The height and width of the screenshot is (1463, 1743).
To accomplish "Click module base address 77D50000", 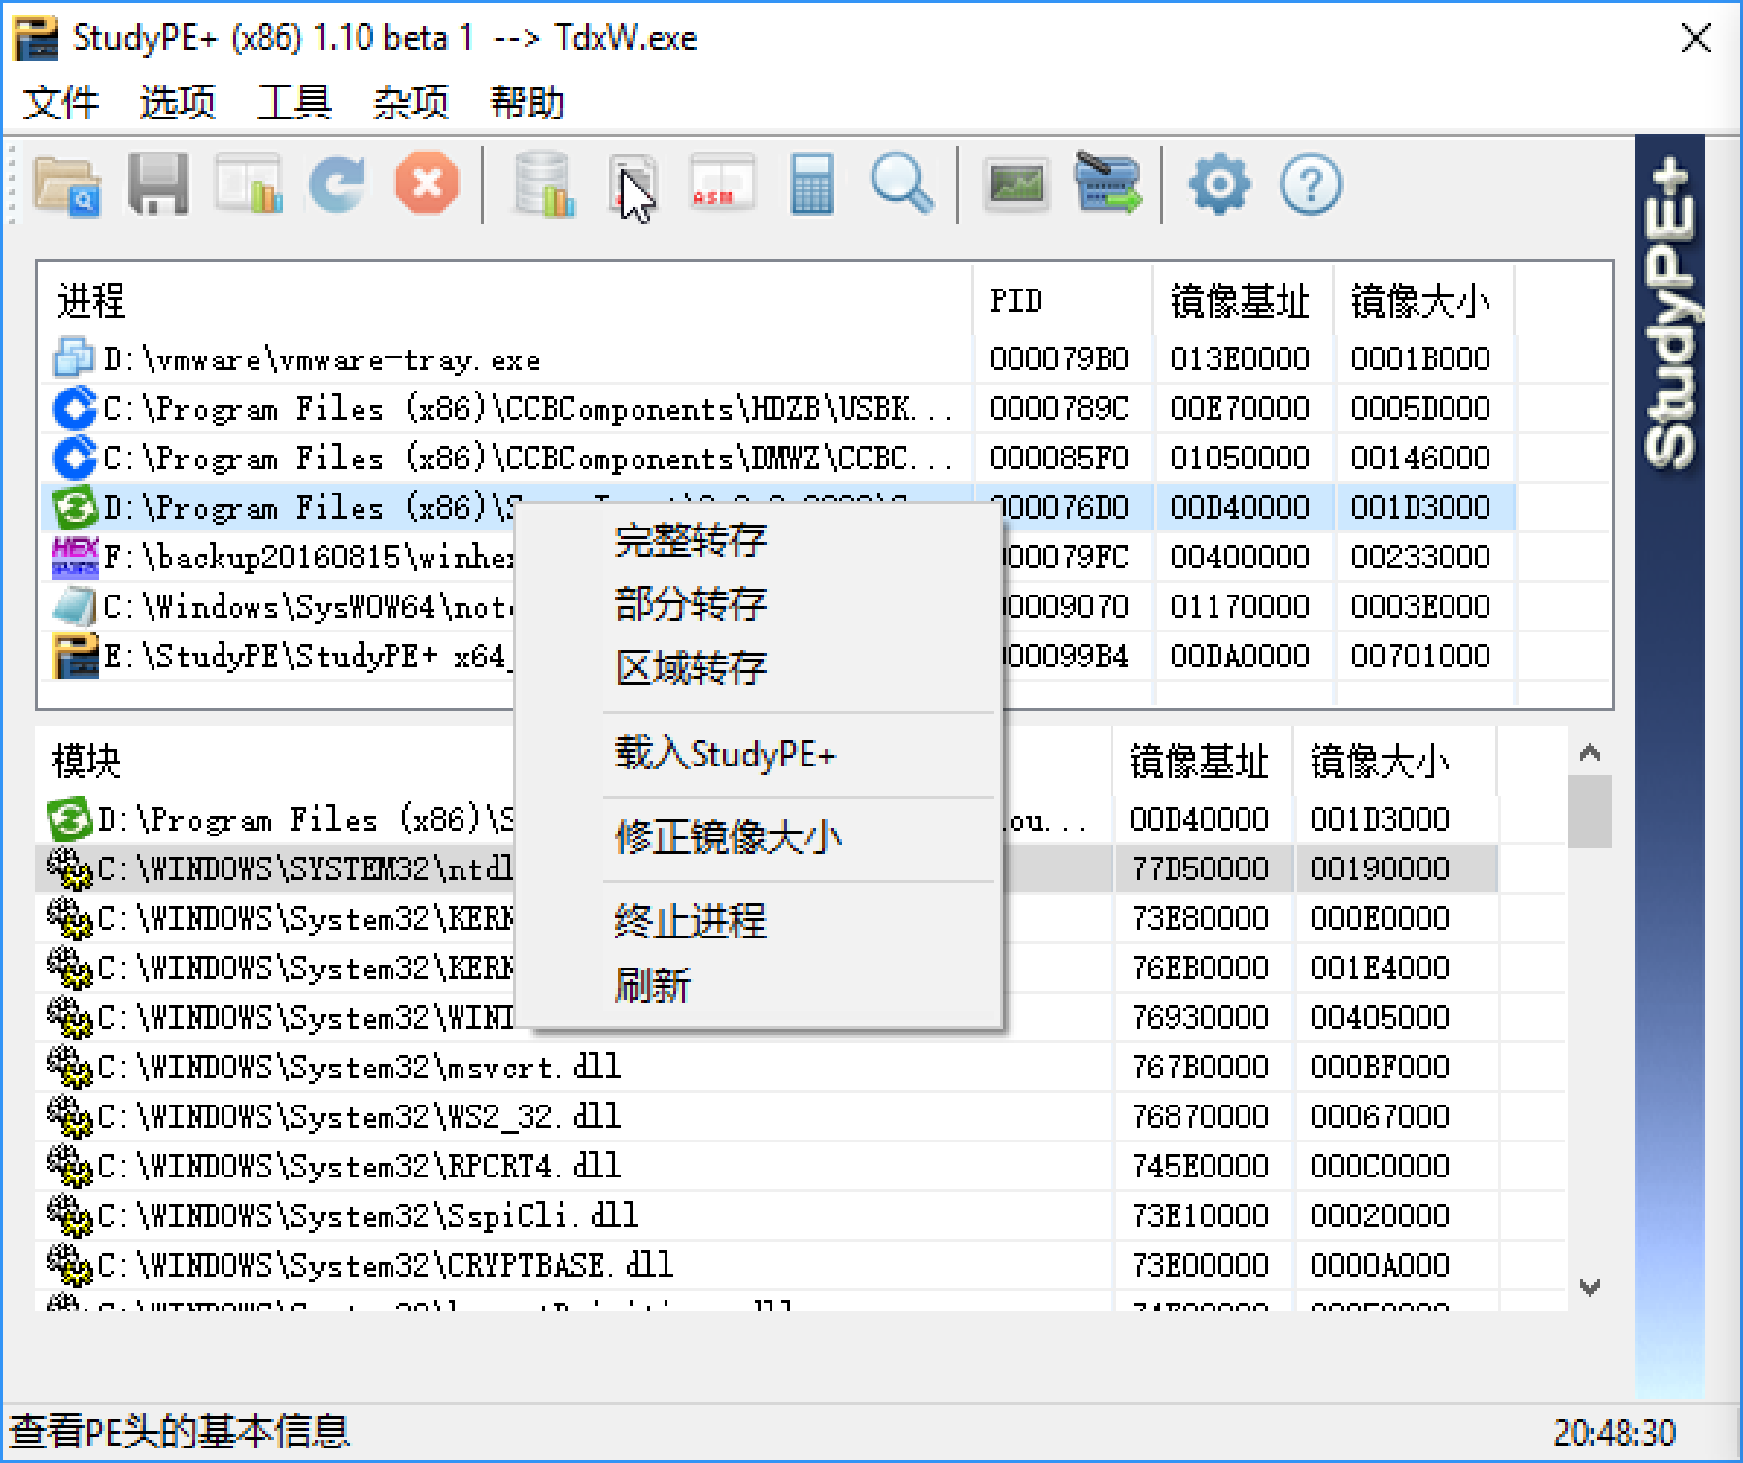I will click(x=1200, y=868).
